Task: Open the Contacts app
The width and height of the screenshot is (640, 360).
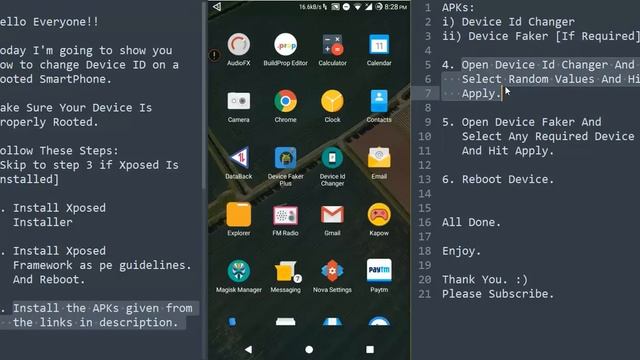Action: click(x=379, y=106)
